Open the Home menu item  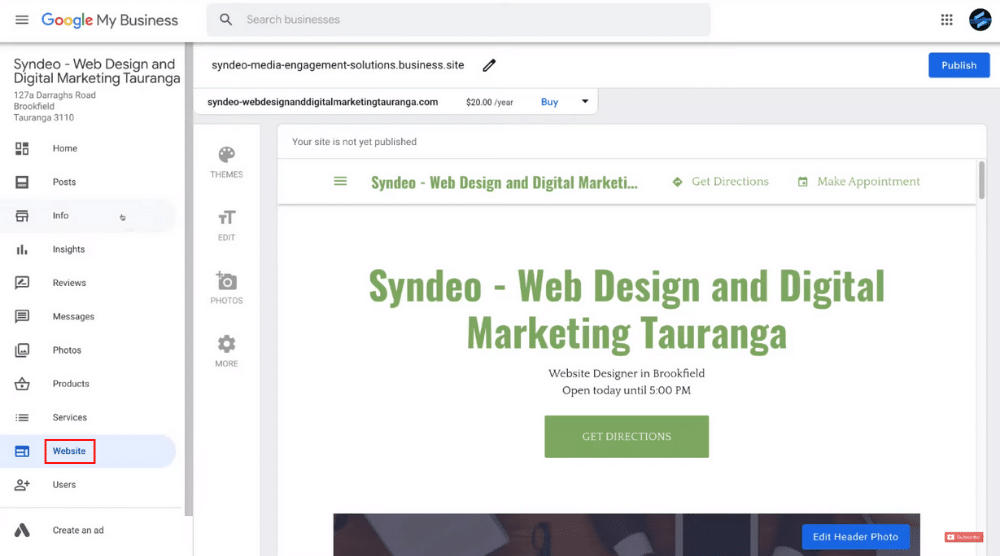[64, 149]
